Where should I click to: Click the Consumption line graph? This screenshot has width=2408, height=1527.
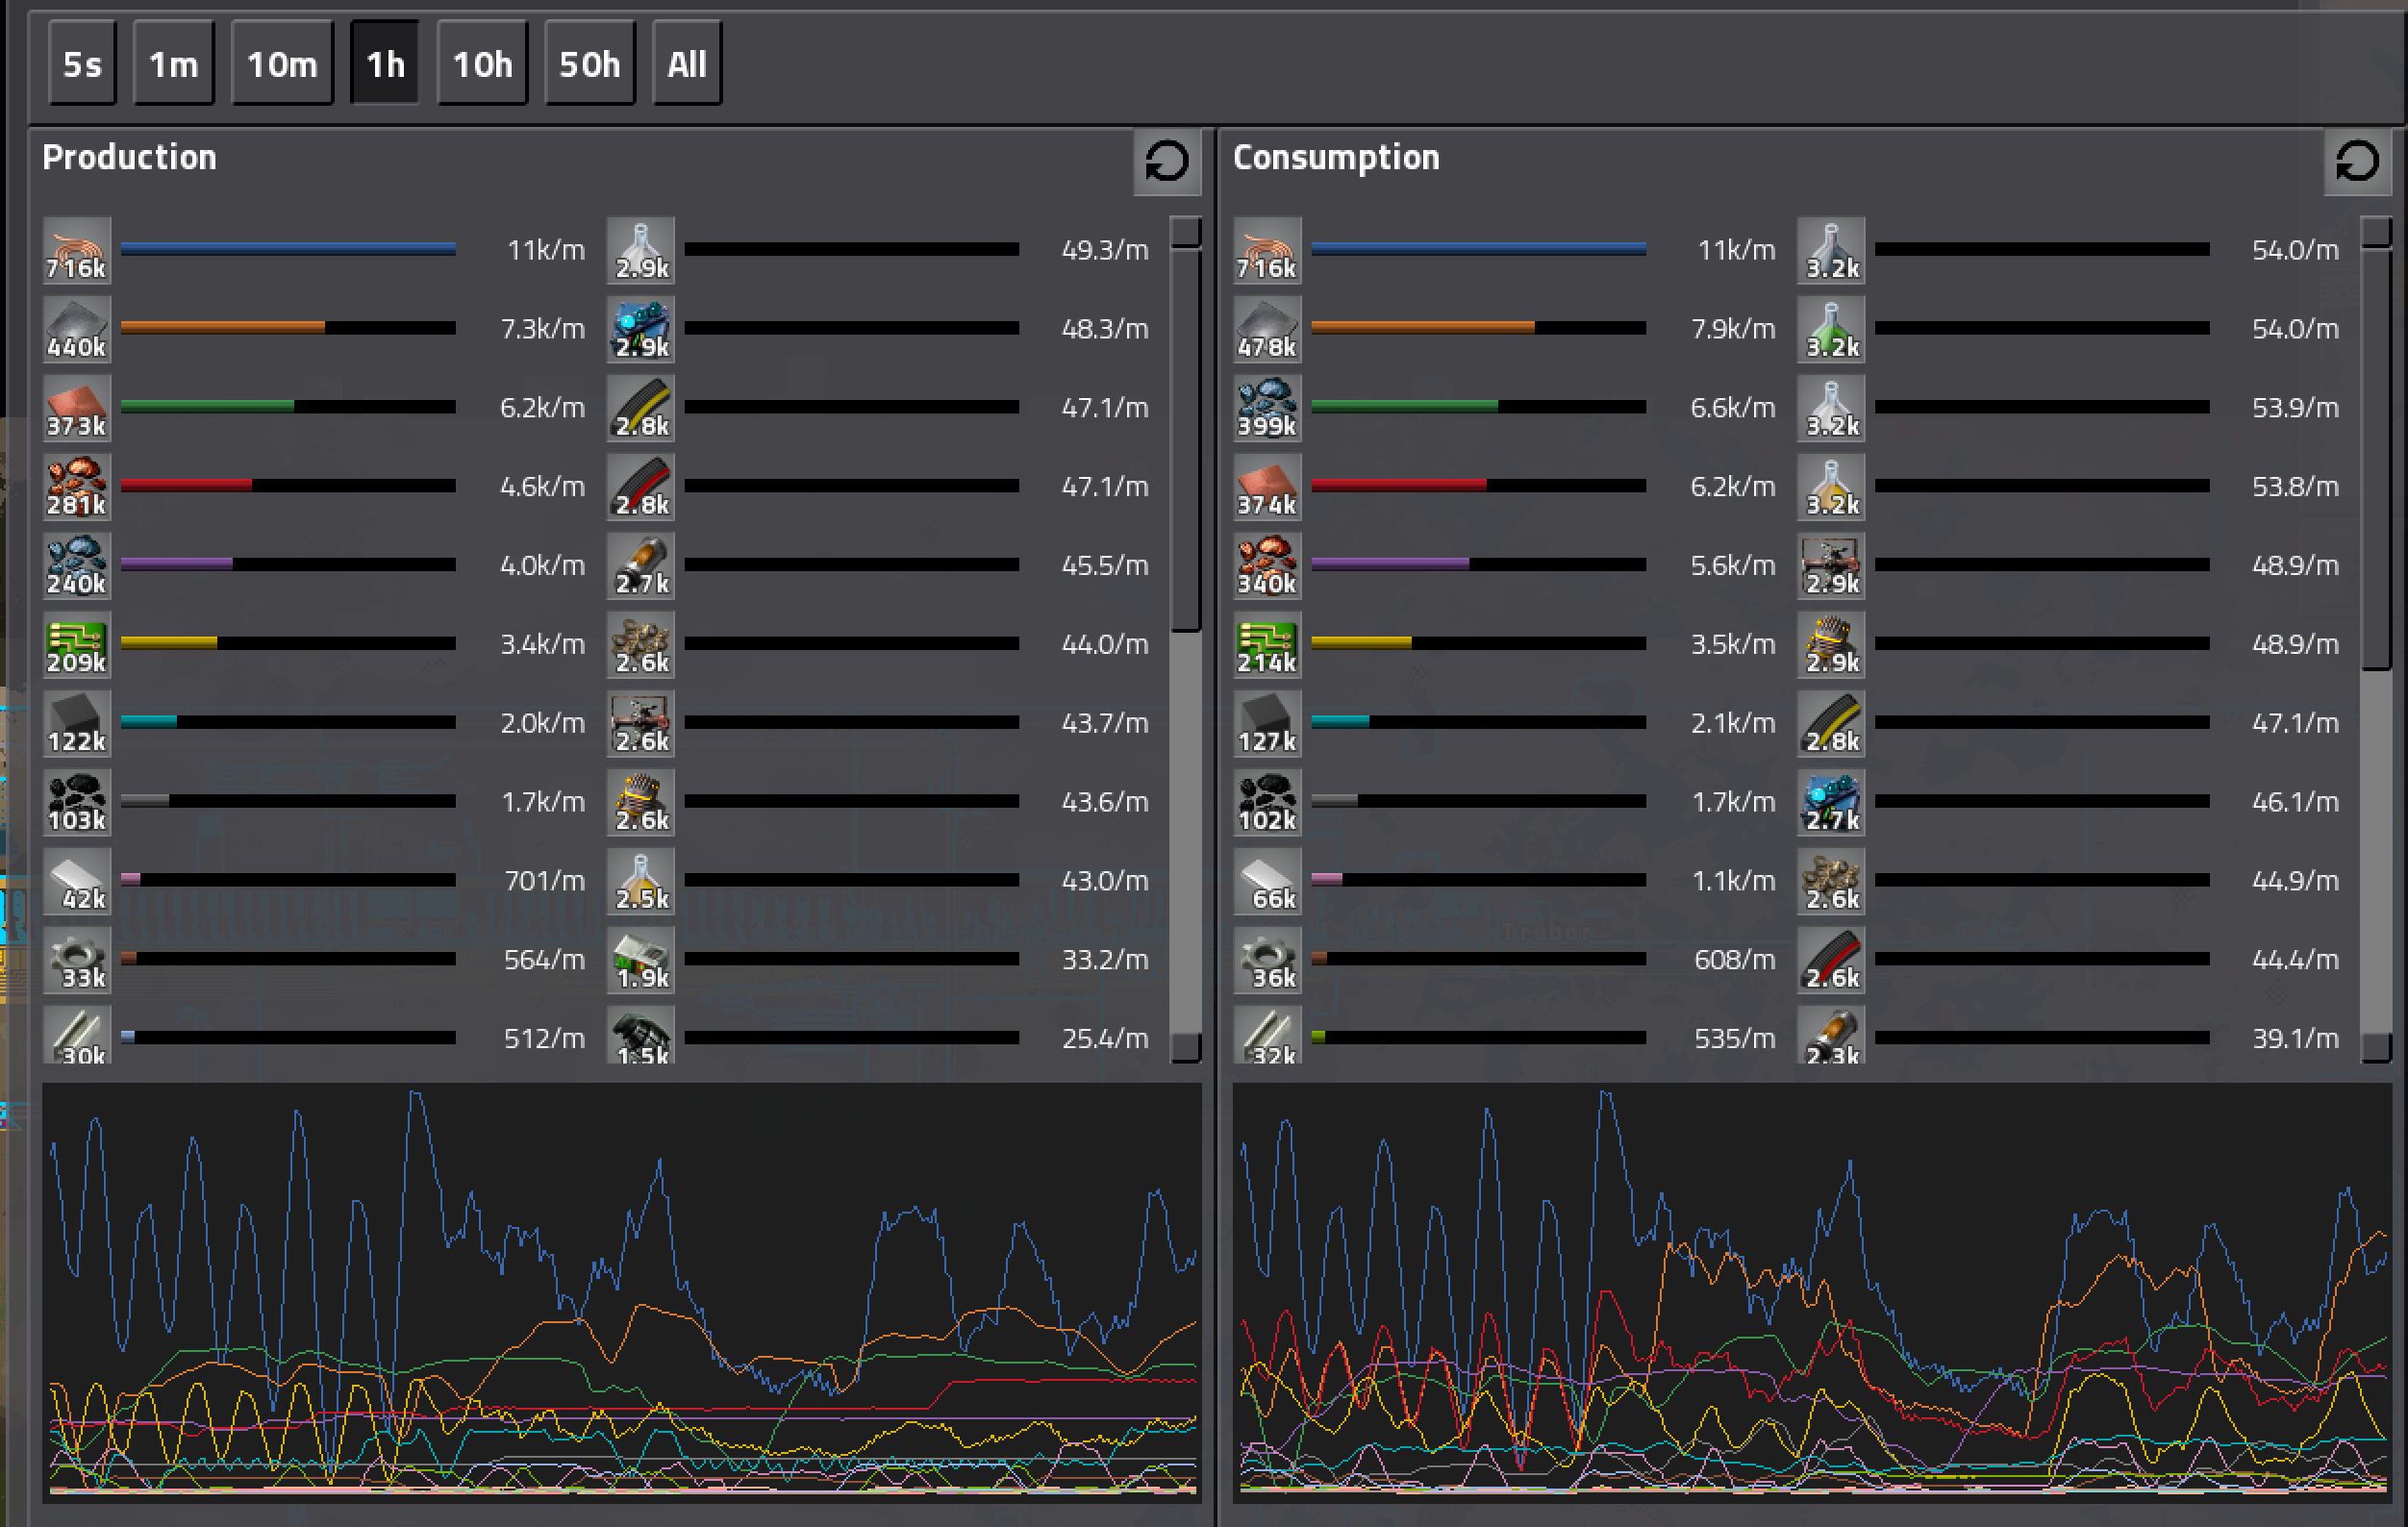pyautogui.click(x=1812, y=1292)
